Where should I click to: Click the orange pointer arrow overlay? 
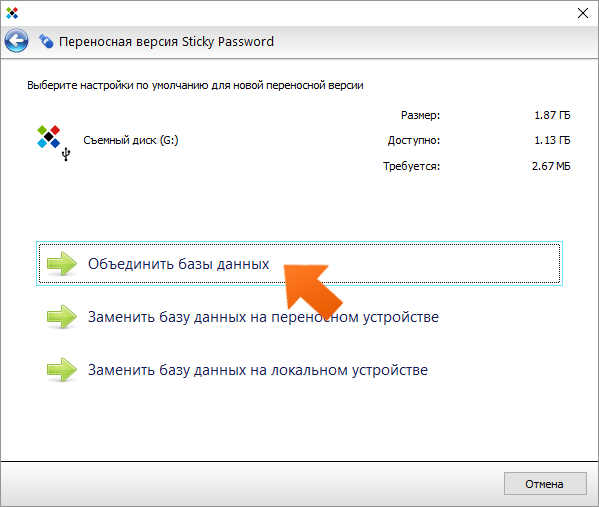[311, 288]
